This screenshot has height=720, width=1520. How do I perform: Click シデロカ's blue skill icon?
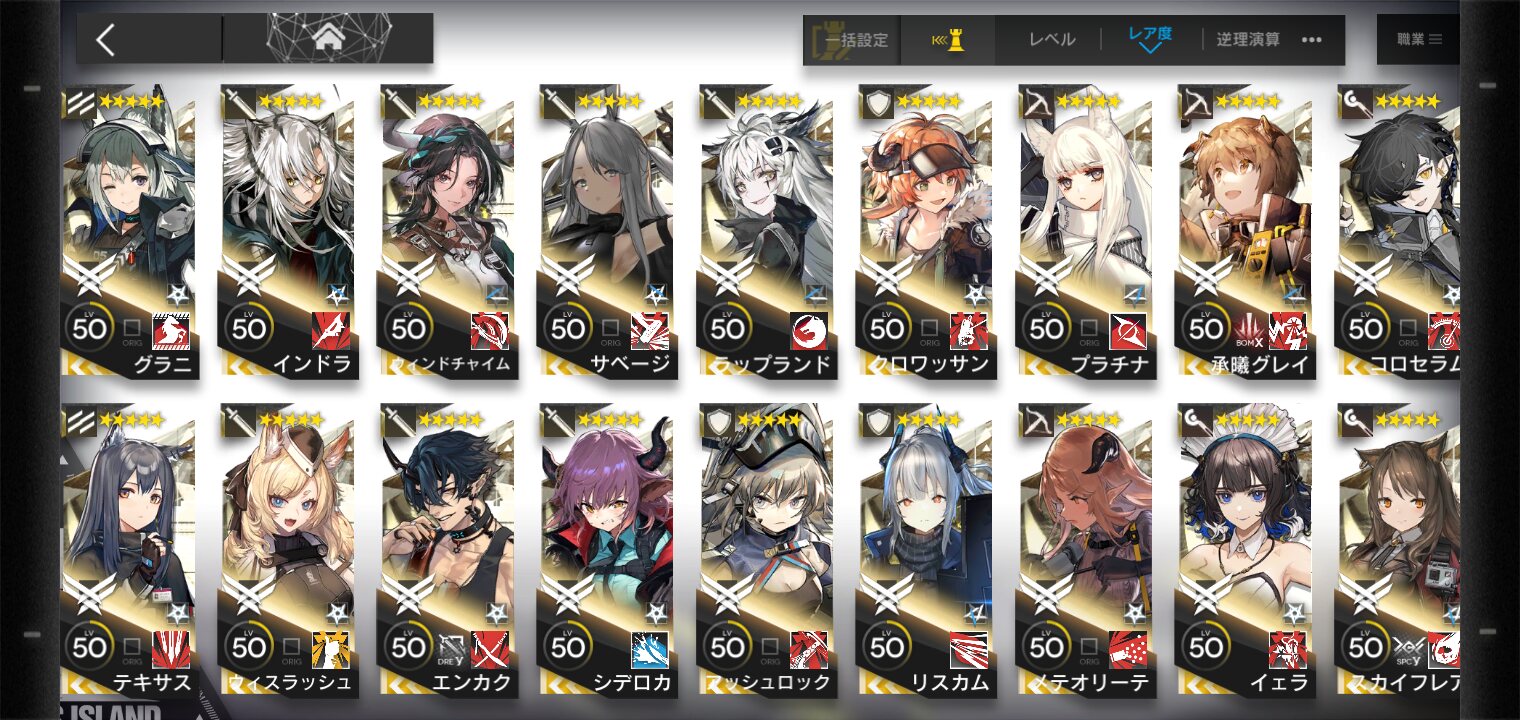(x=649, y=649)
